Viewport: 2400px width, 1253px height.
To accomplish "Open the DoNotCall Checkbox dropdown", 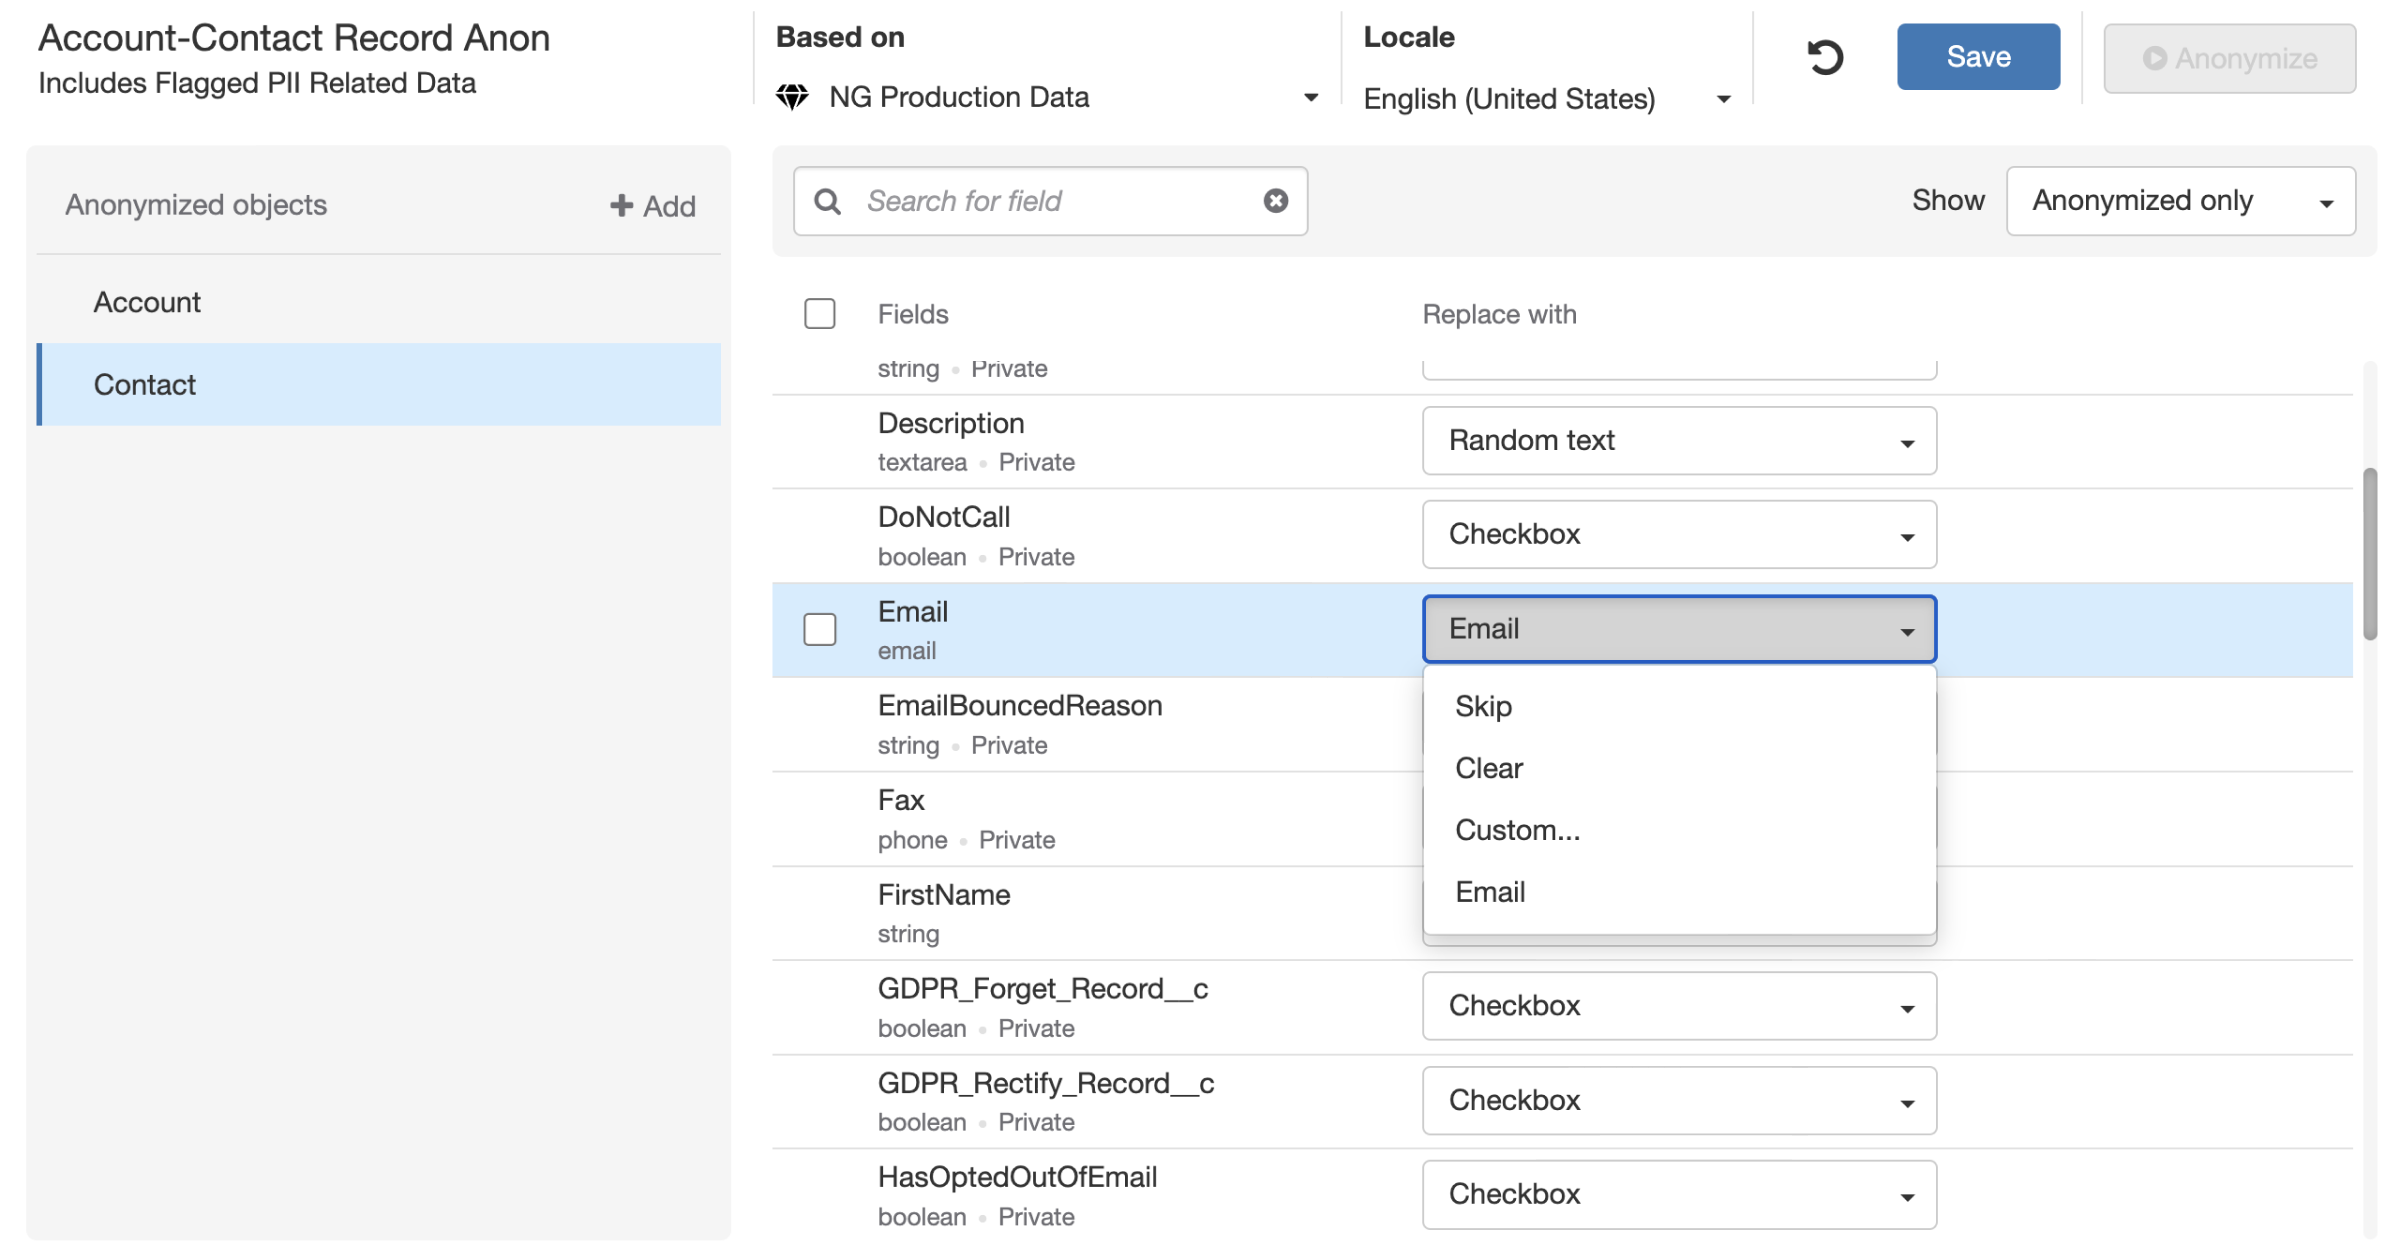I will tap(1678, 535).
